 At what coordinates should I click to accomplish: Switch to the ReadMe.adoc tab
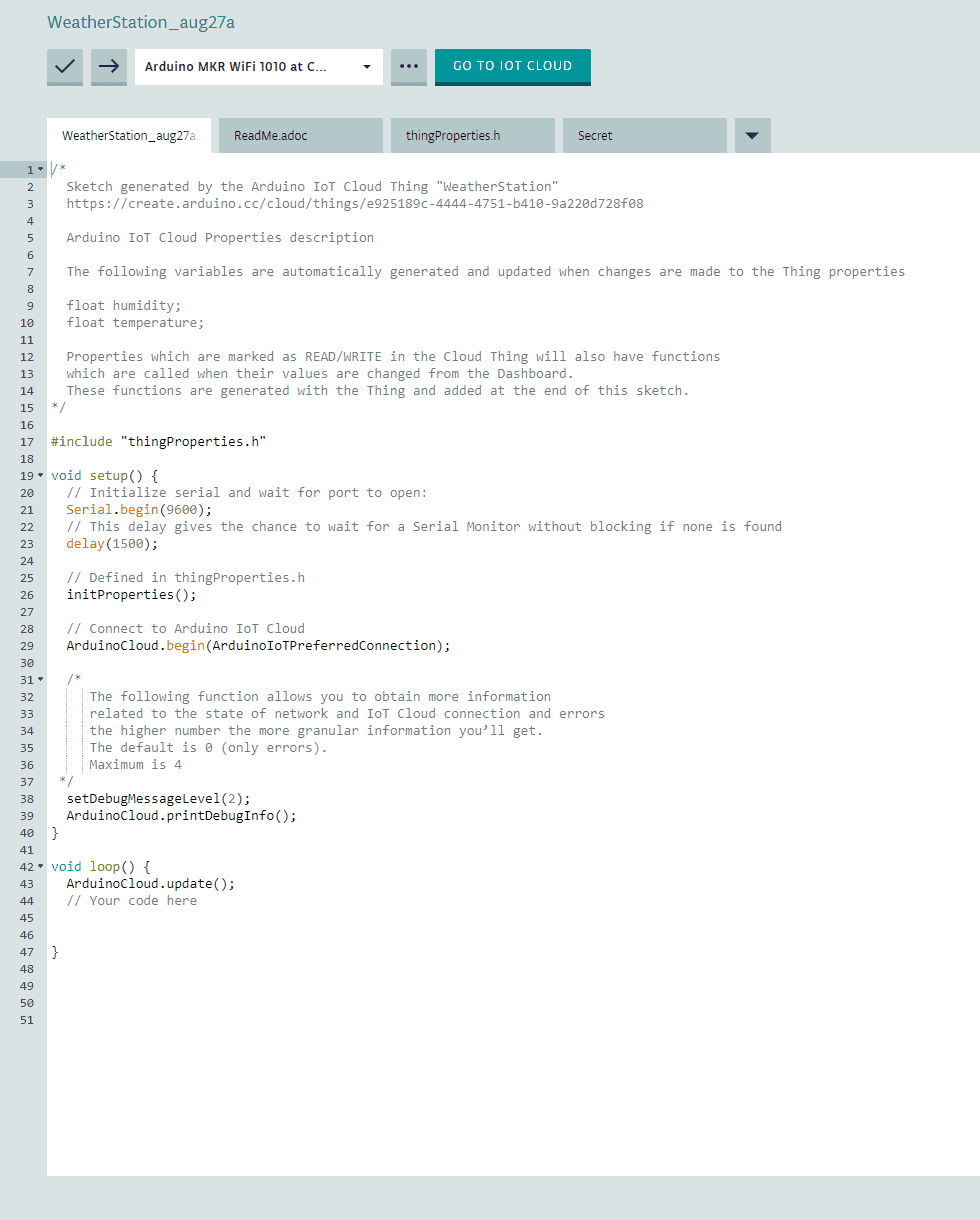pos(300,134)
